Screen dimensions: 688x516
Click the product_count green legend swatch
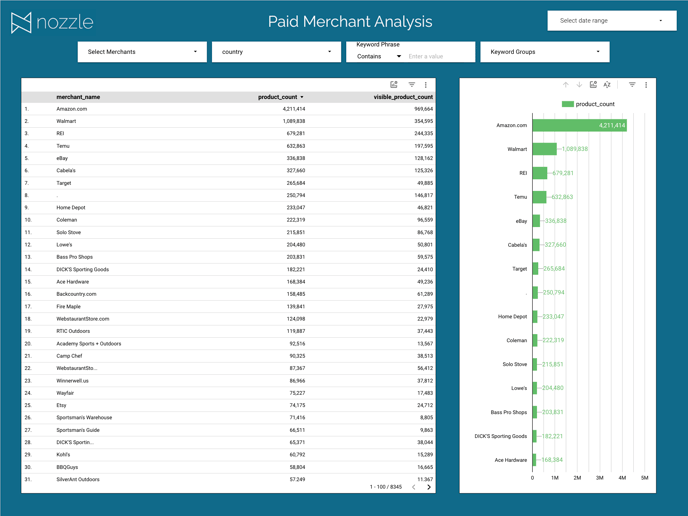[x=568, y=104]
